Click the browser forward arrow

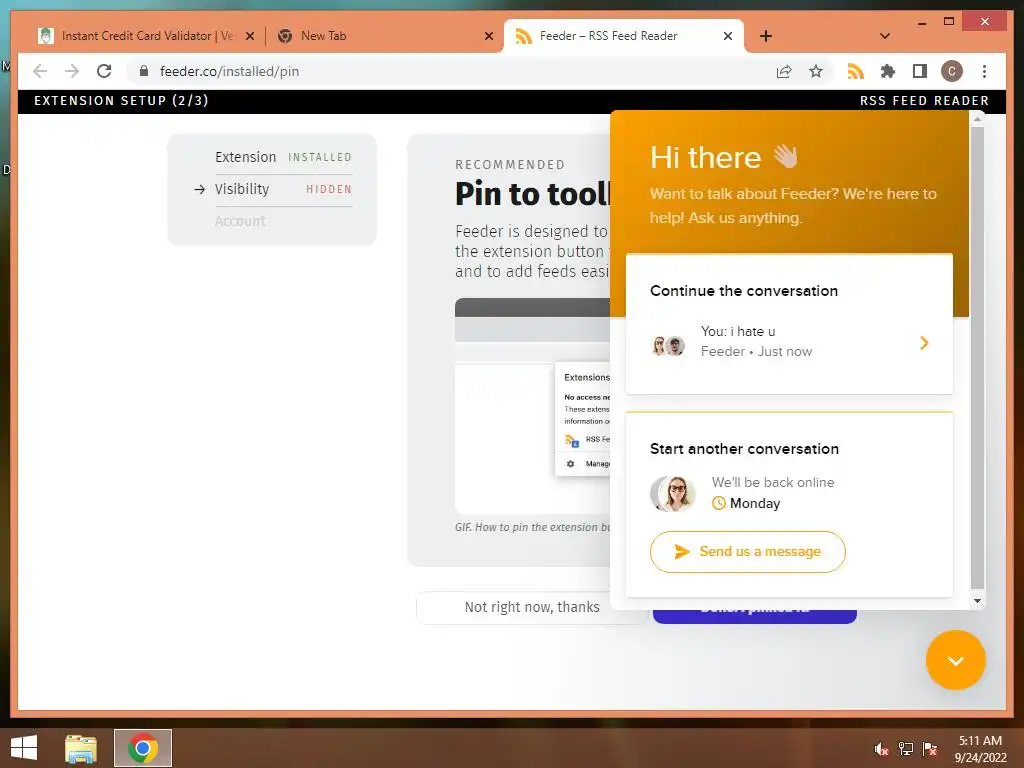point(72,71)
